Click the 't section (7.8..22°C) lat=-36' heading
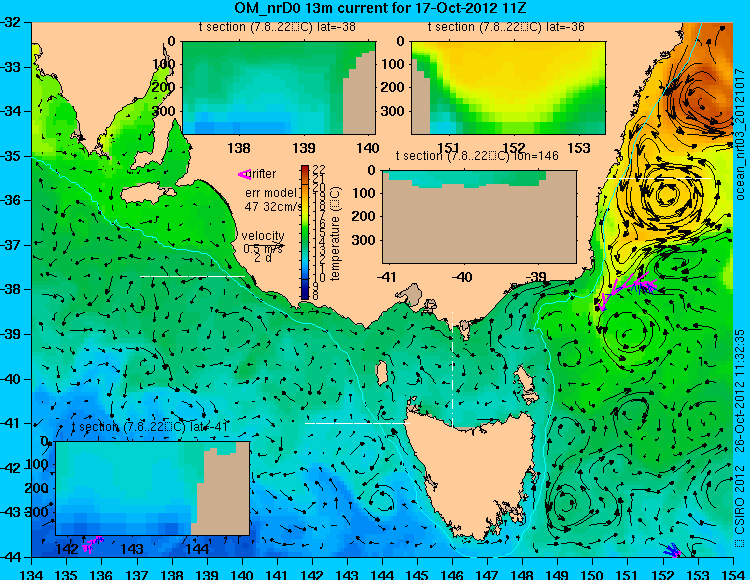The height and width of the screenshot is (580, 750). [x=506, y=27]
